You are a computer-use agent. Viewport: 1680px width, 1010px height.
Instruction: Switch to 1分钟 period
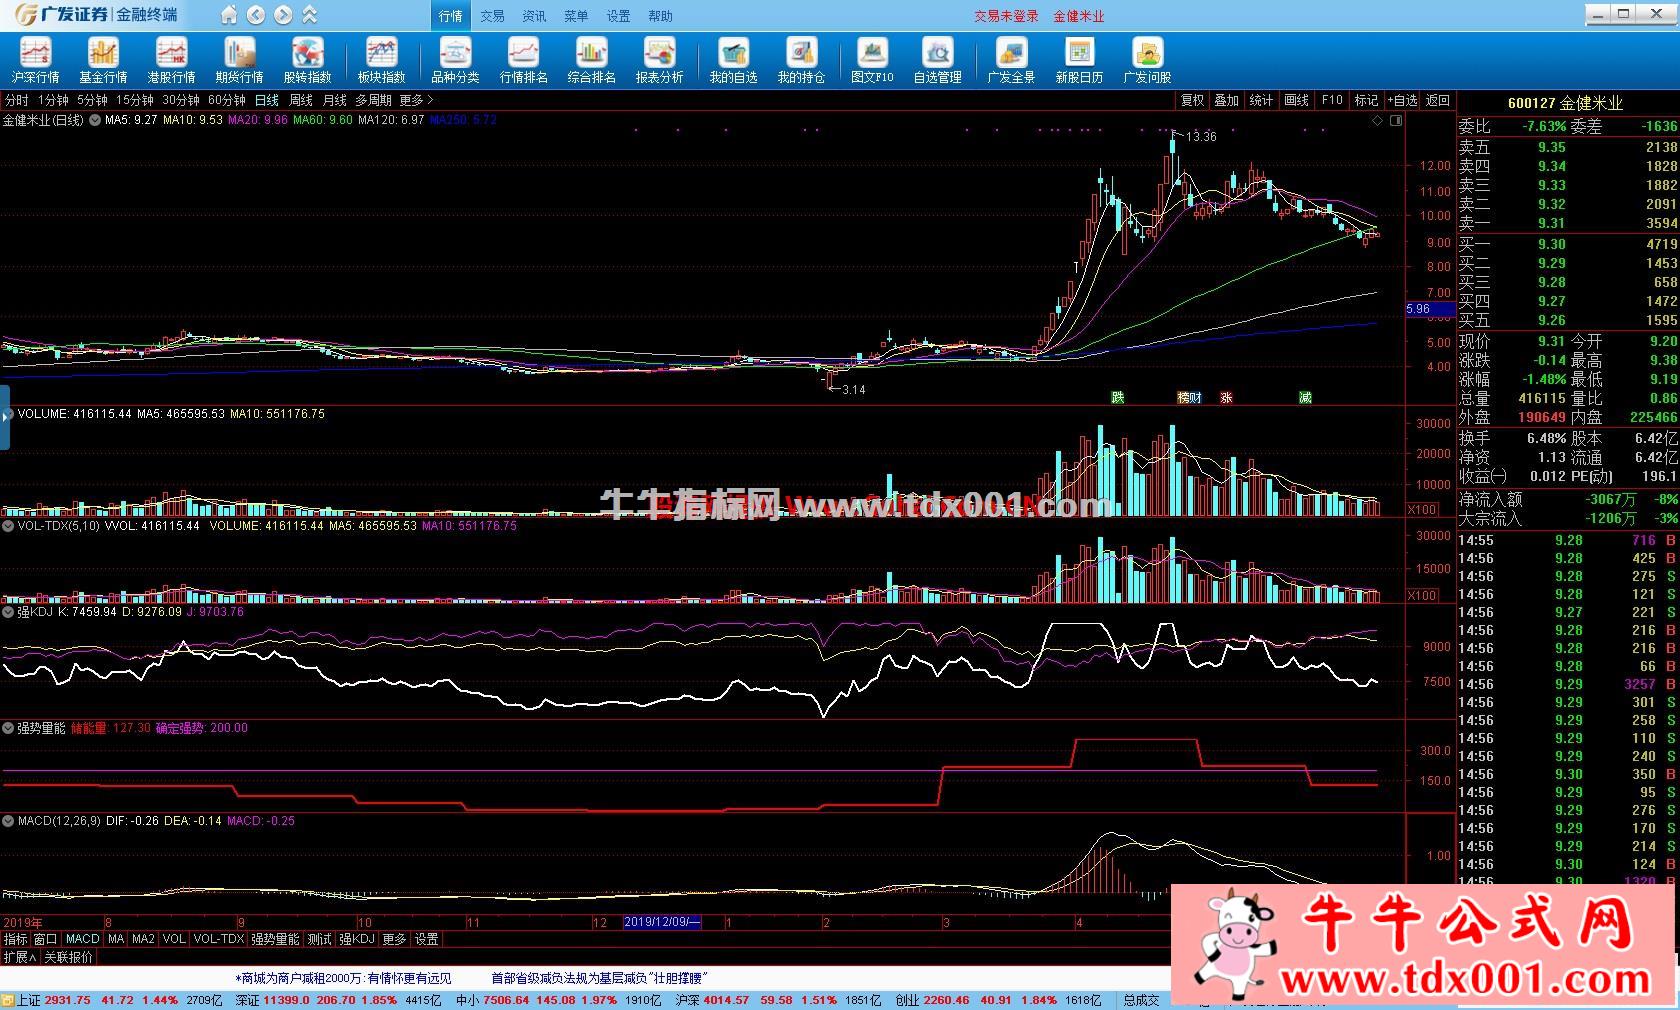53,100
